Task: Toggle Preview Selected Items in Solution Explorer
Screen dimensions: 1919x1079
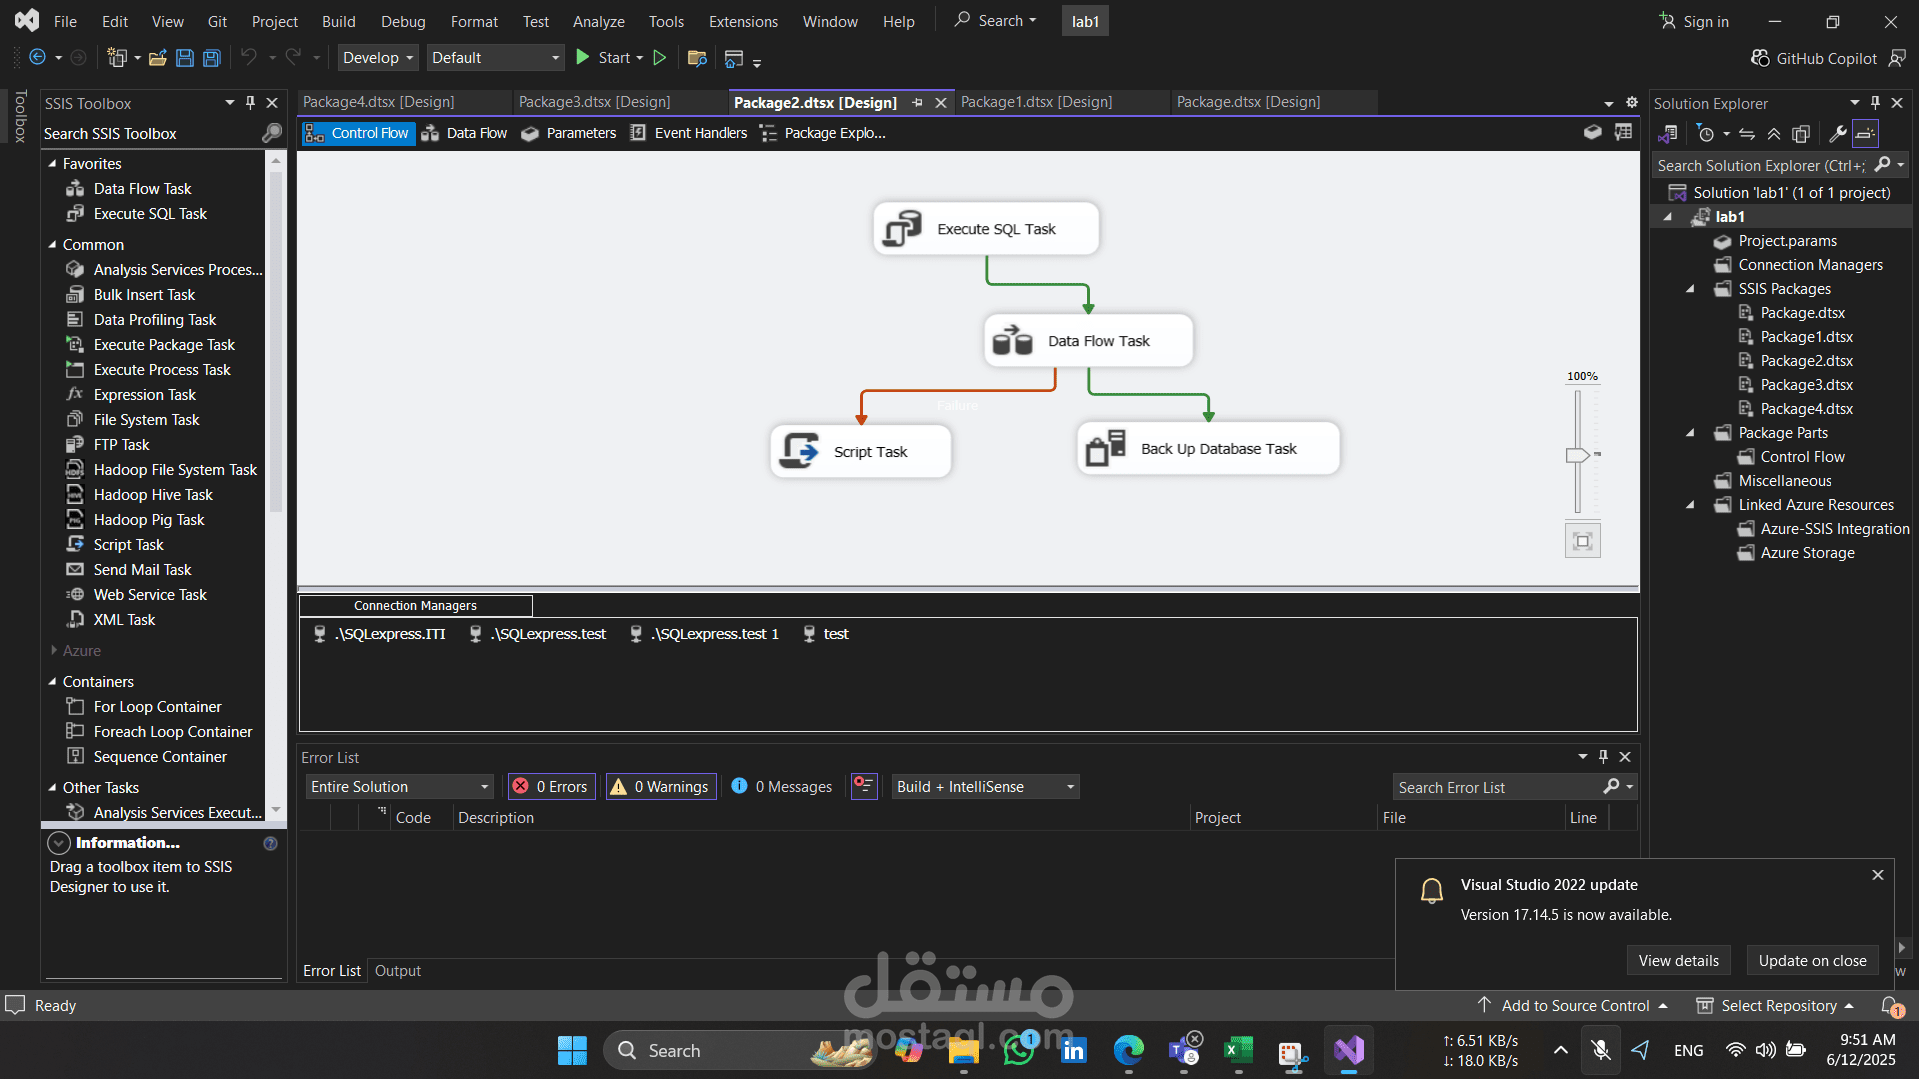Action: pos(1865,133)
